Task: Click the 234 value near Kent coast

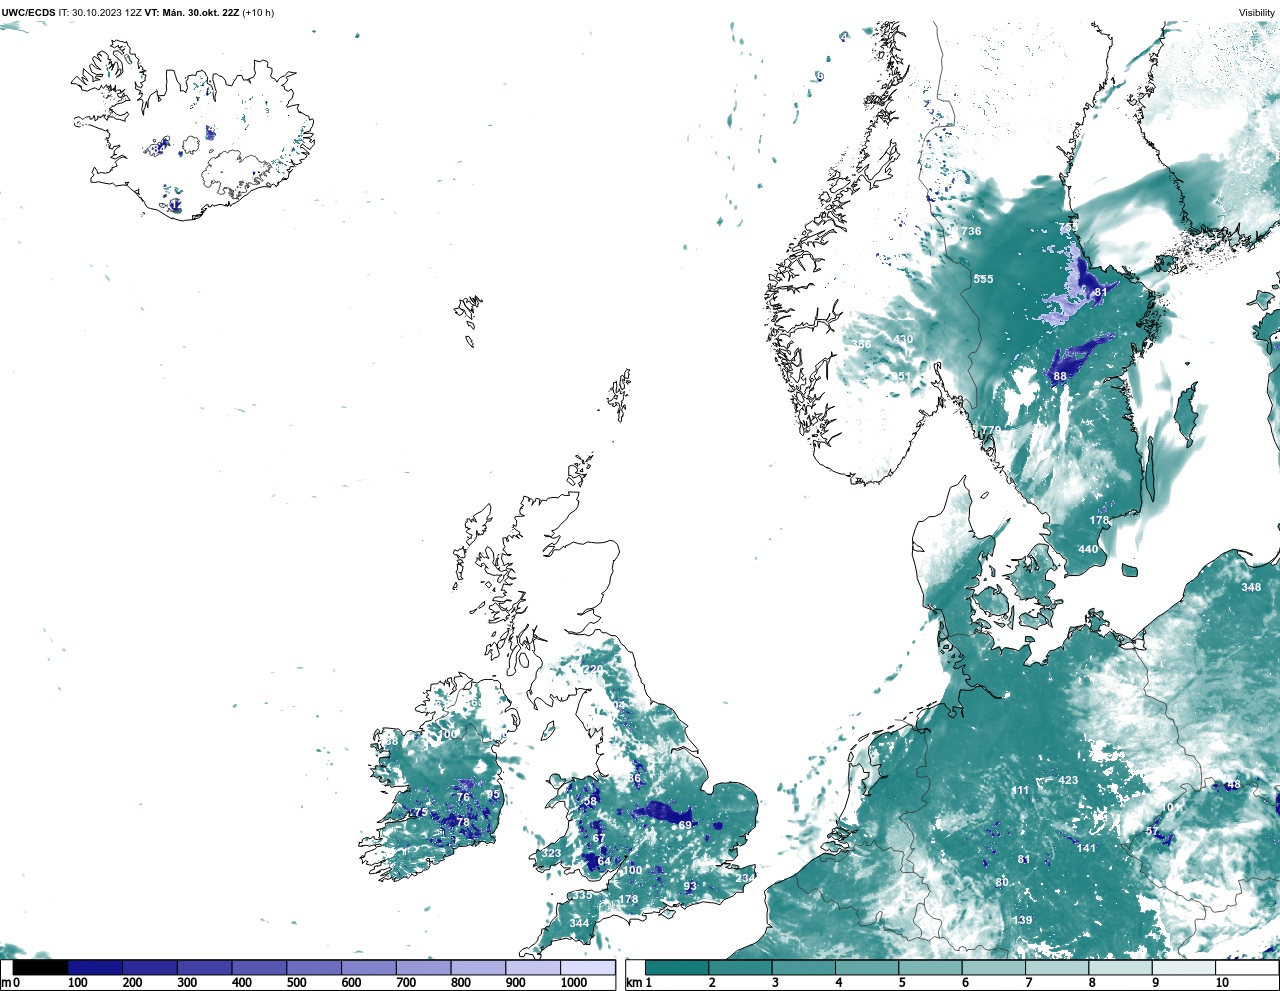Action: point(745,878)
